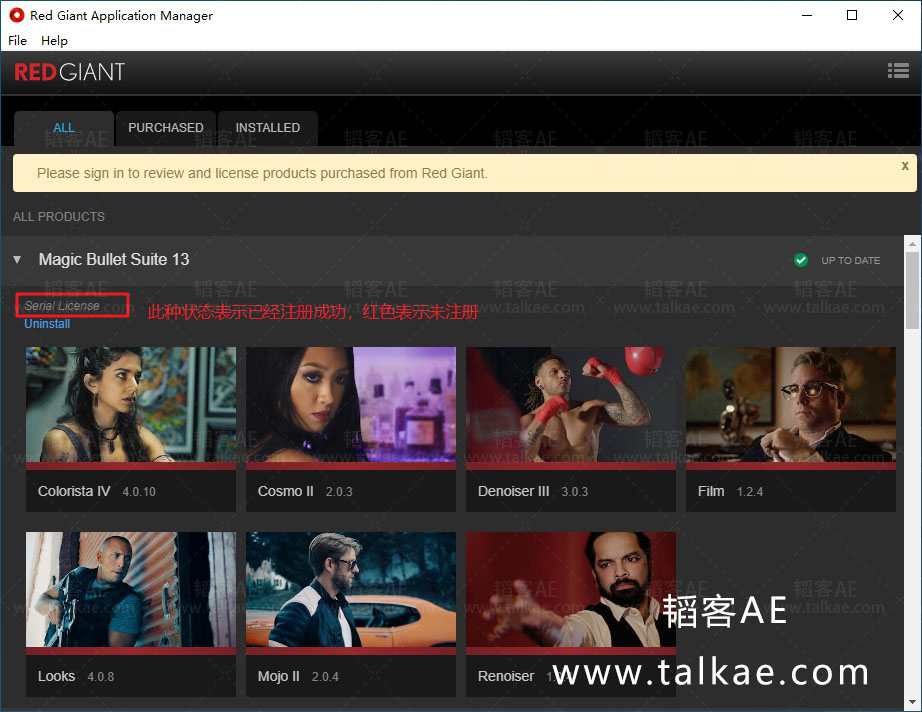This screenshot has height=712, width=922.
Task: Click the UP TO DATE status text
Action: [850, 260]
